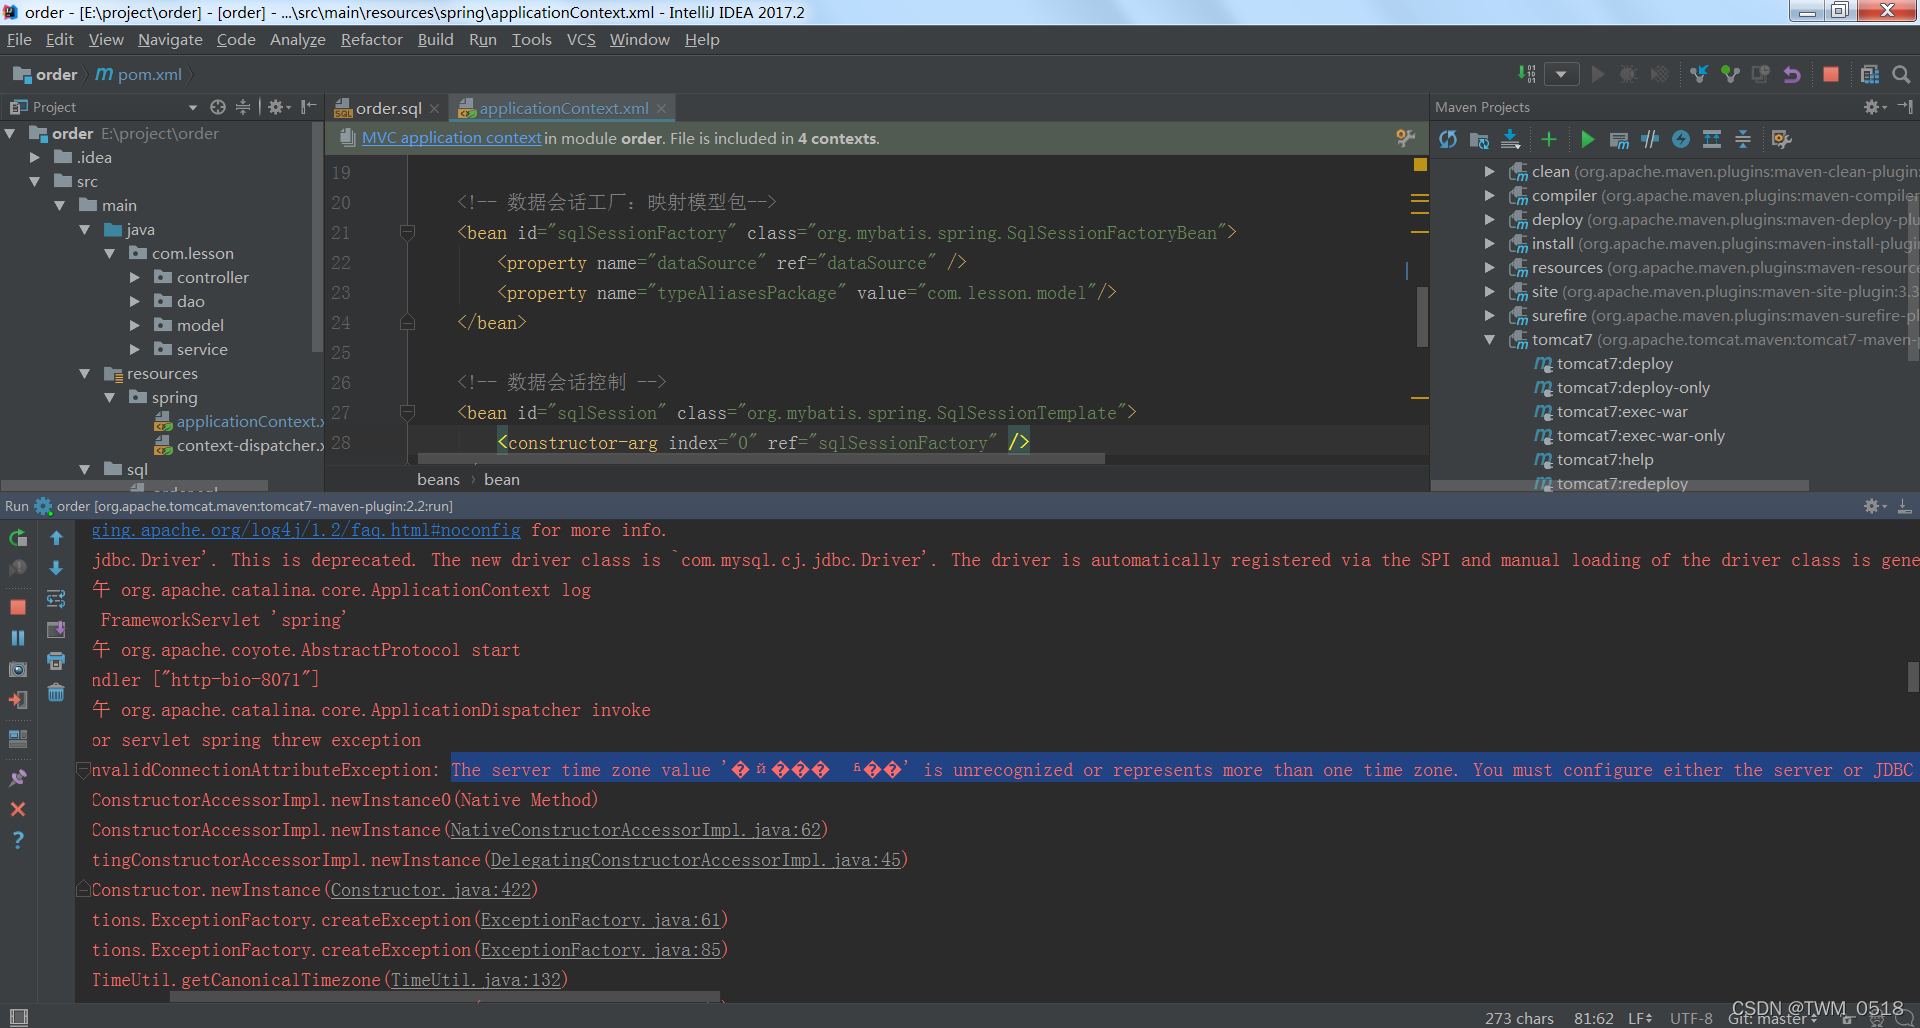Screen dimensions: 1920x1028
Task: Go down the stack trace with down arrow
Action: click(56, 568)
